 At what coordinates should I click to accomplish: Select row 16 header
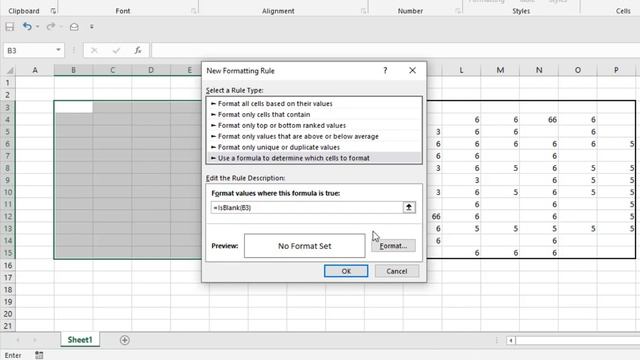point(8,265)
